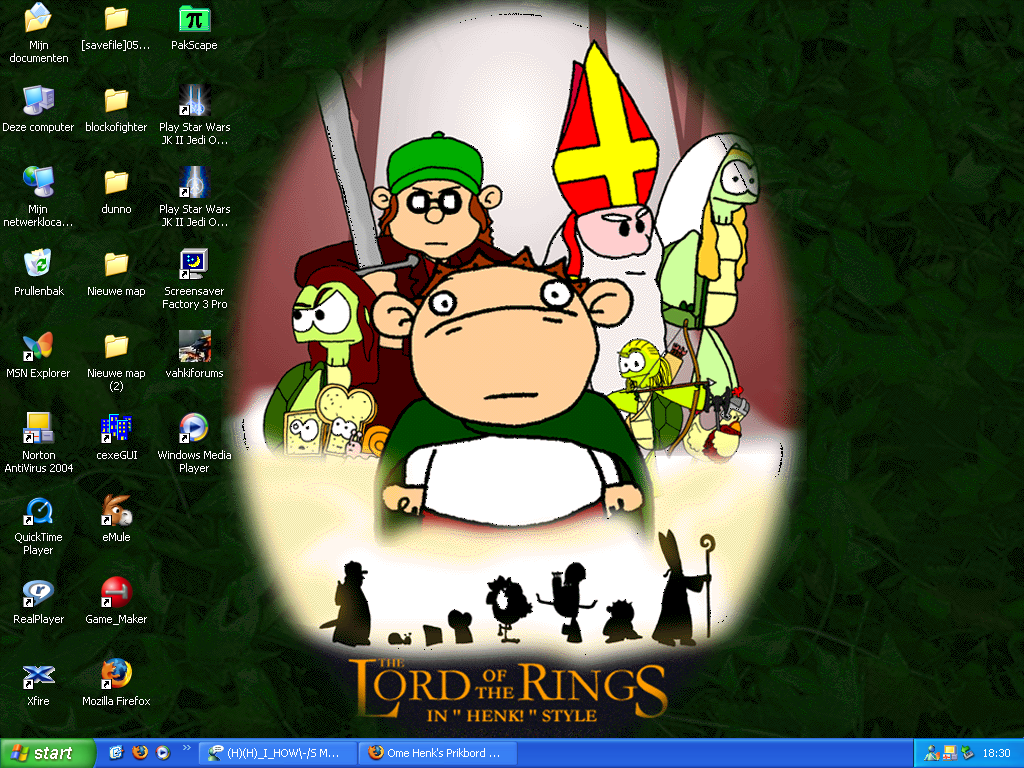Open the Prullenbak recycle bin
Viewport: 1024px width, 768px height.
39,273
